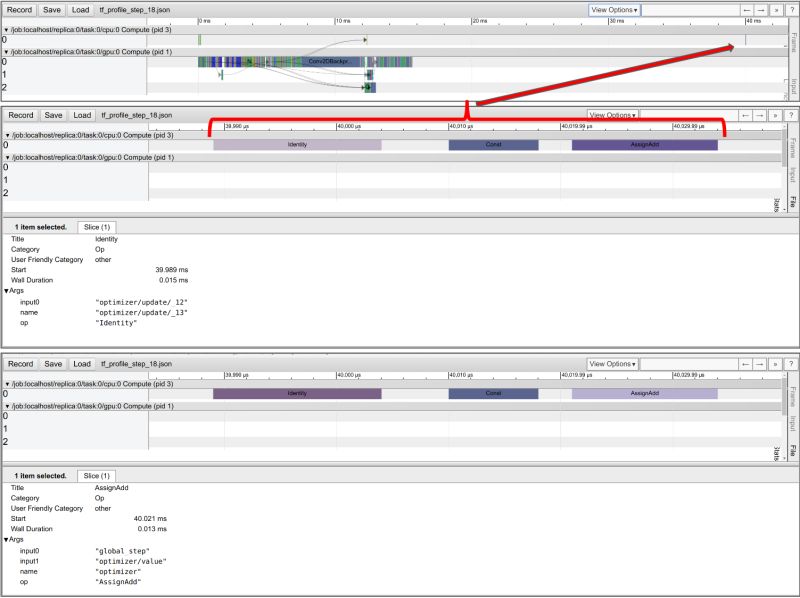Switch to the Slice (1) tab in the details panel

(x=95, y=476)
